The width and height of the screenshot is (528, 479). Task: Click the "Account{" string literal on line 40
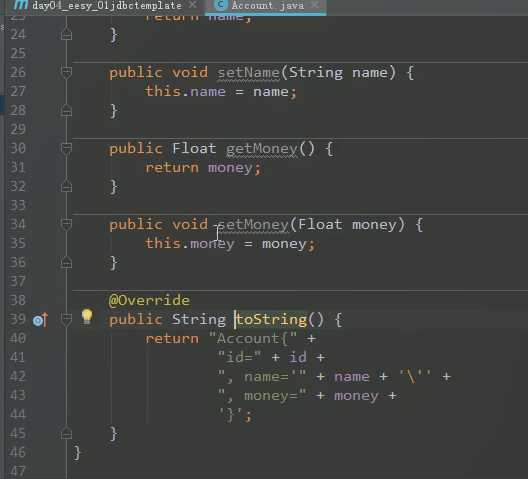tap(253, 339)
